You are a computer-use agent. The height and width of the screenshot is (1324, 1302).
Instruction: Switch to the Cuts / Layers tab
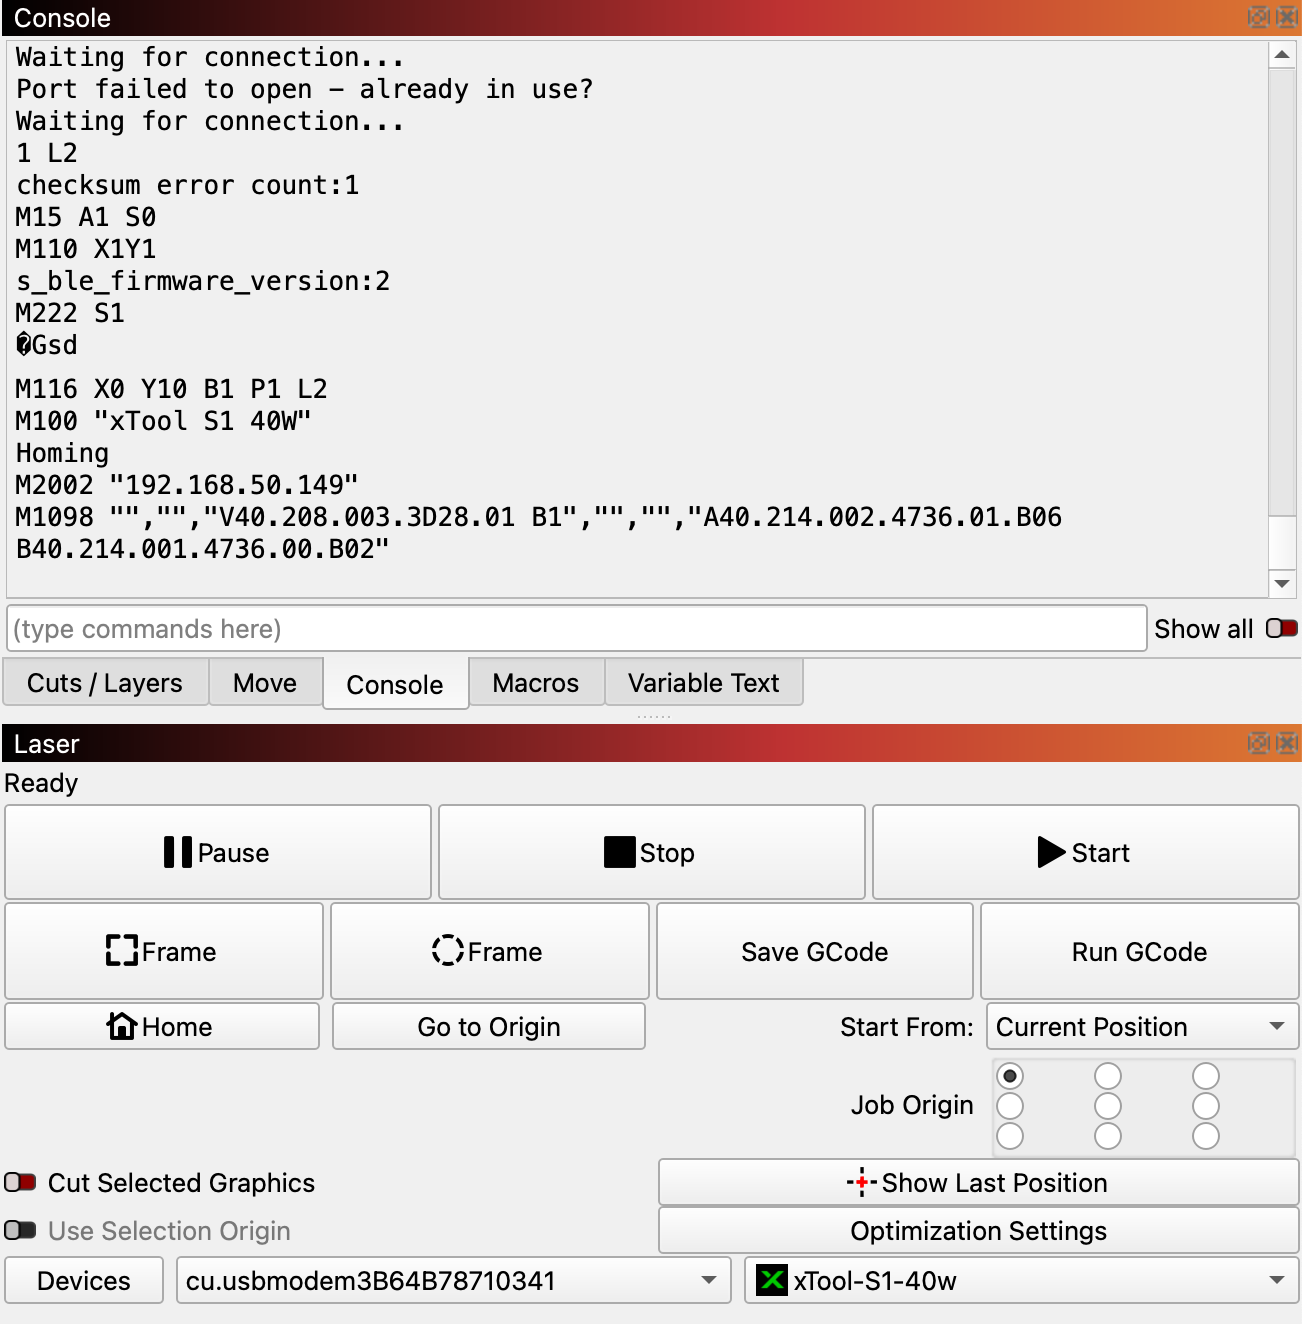point(105,683)
